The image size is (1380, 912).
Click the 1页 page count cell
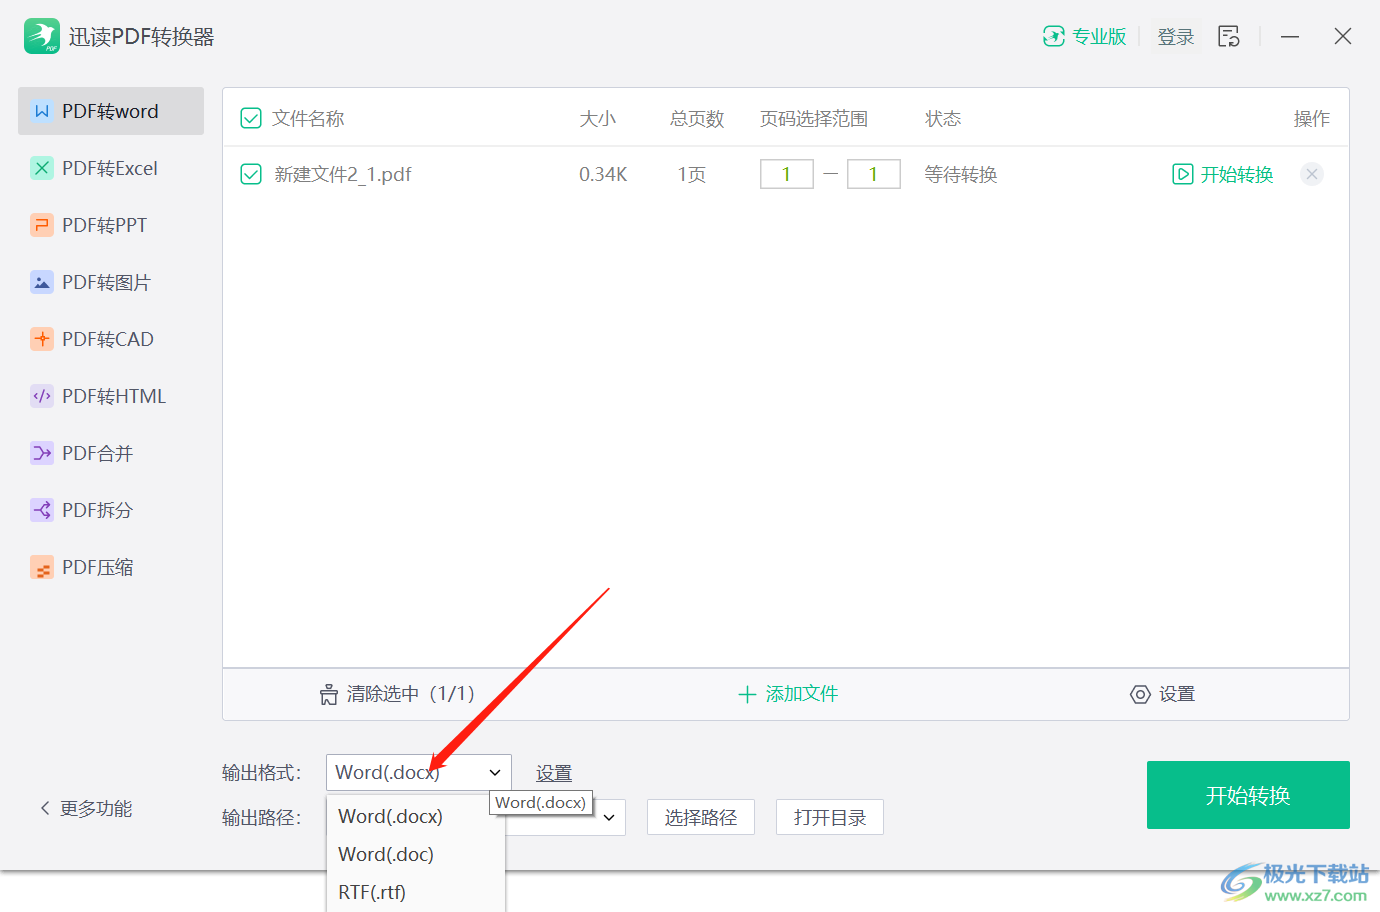click(691, 175)
